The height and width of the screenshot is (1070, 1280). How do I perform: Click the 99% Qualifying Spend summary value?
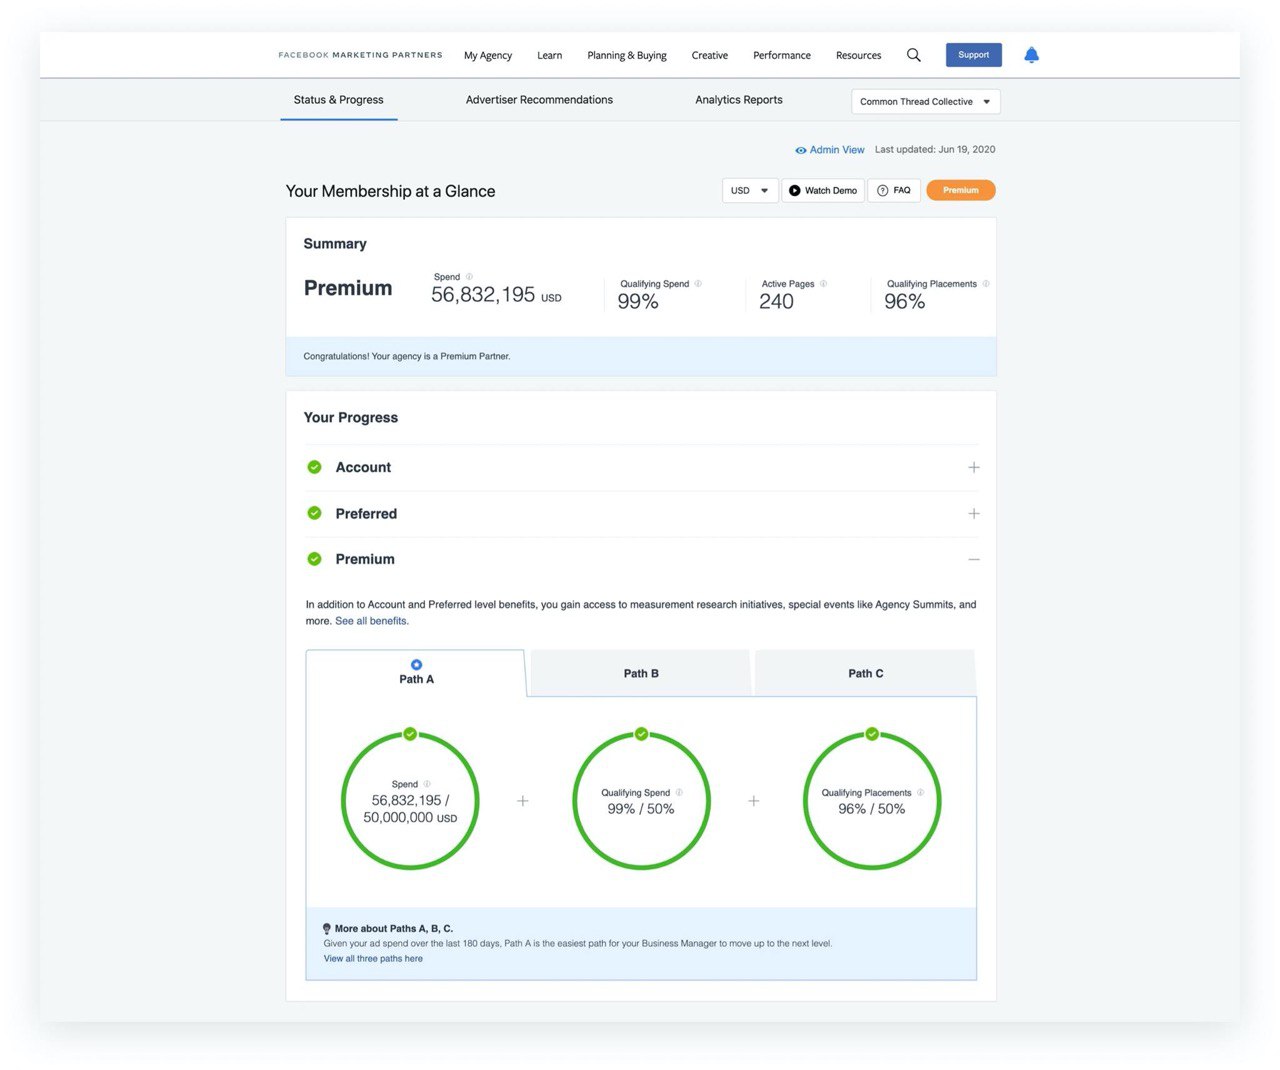pos(638,302)
